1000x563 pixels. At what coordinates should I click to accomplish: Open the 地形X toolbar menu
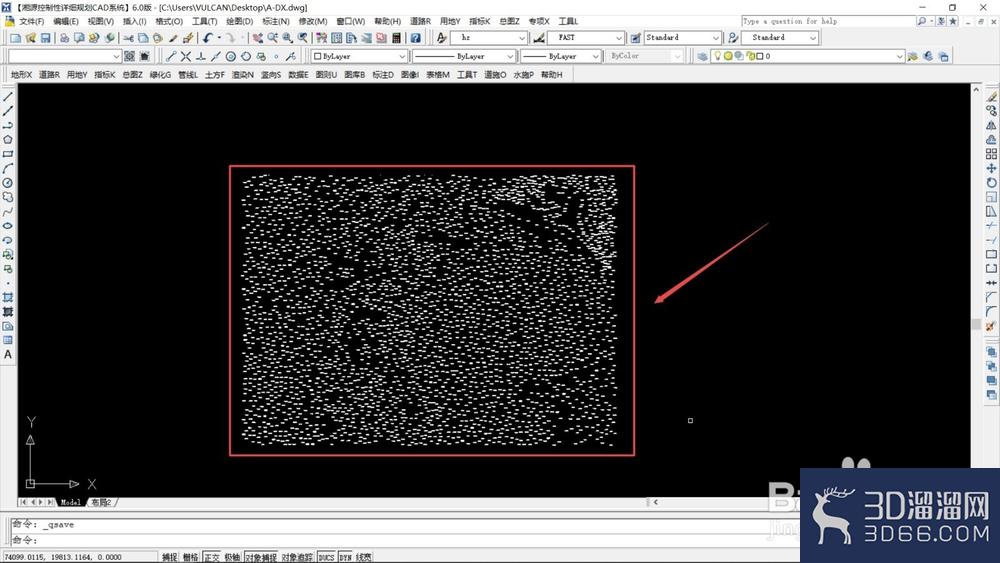point(22,75)
